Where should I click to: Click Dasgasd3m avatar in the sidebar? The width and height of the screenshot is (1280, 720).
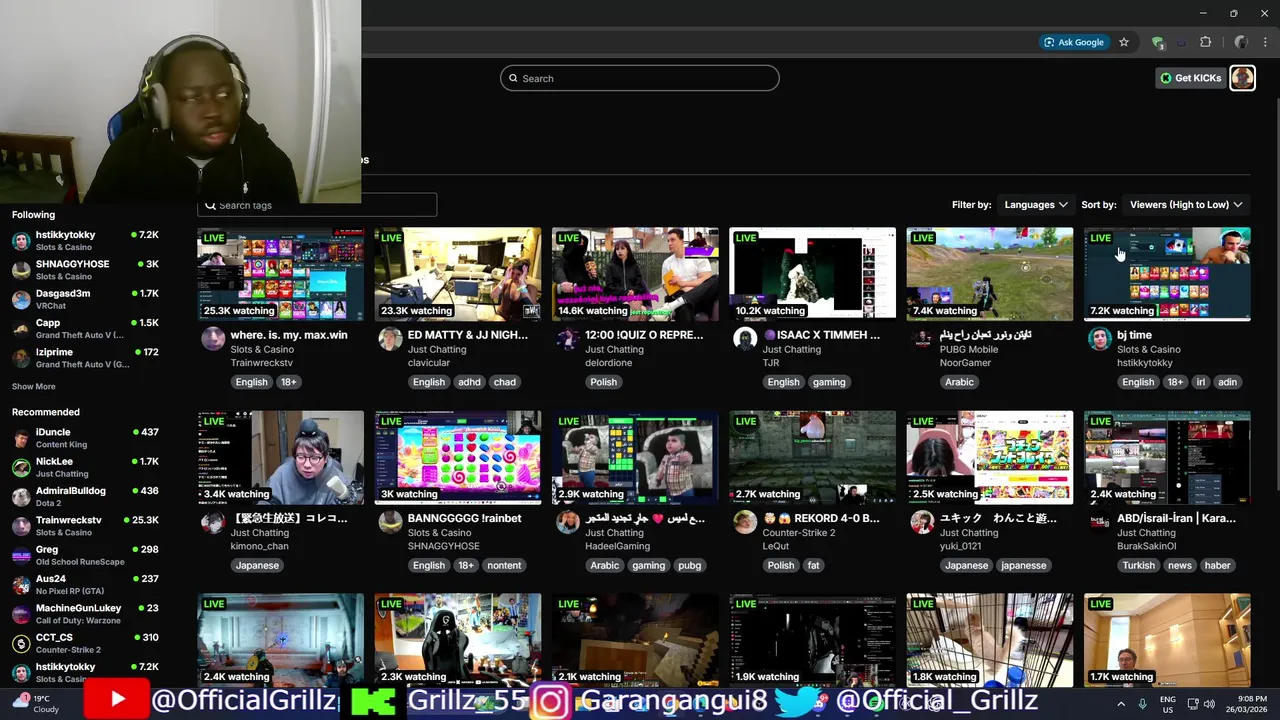pyautogui.click(x=21, y=299)
